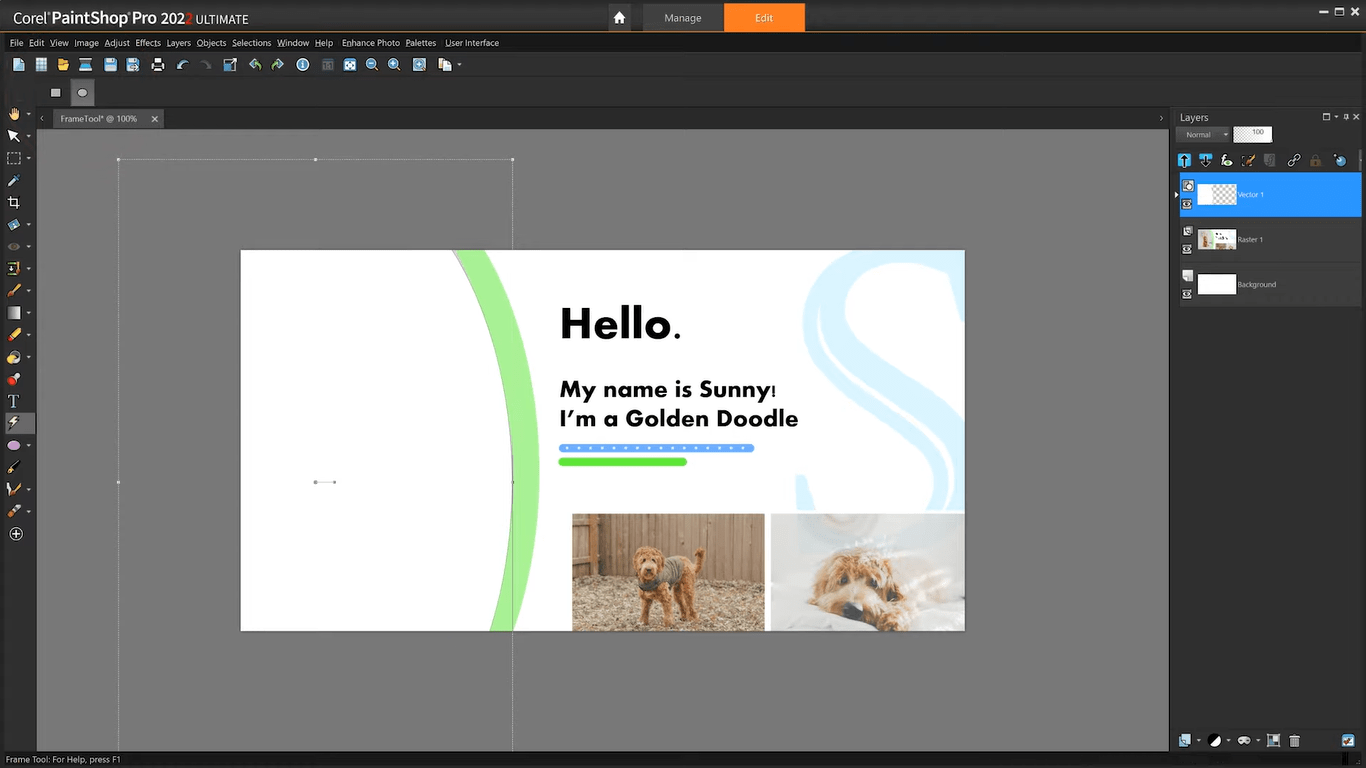The image size is (1366, 768).
Task: Toggle Layers panel auto-hide pin
Action: pos(1346,117)
